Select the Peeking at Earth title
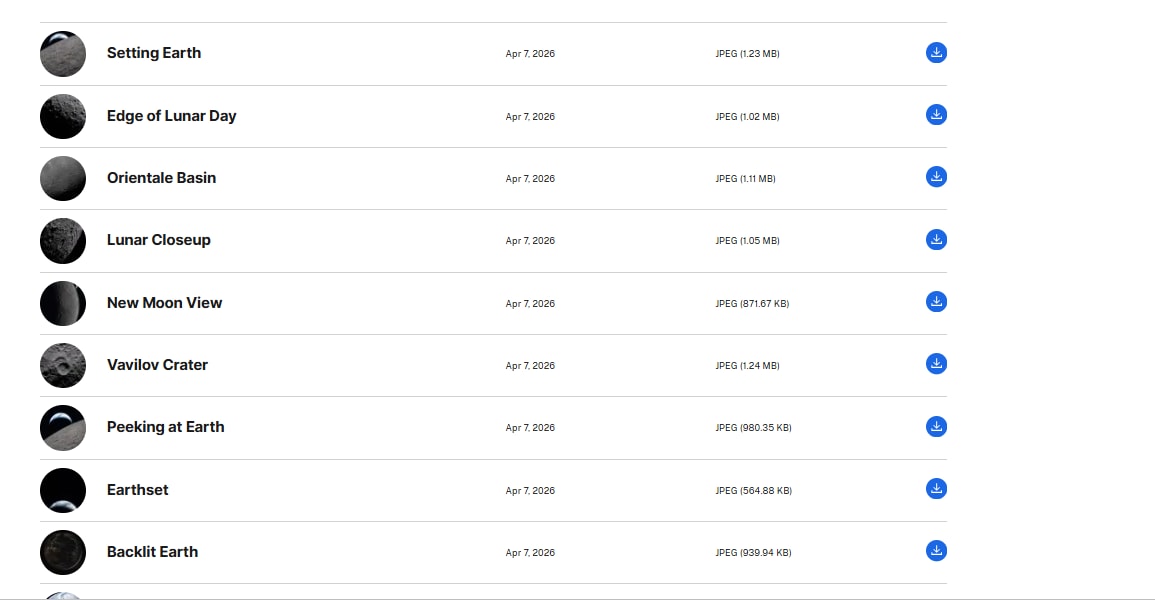 point(165,427)
